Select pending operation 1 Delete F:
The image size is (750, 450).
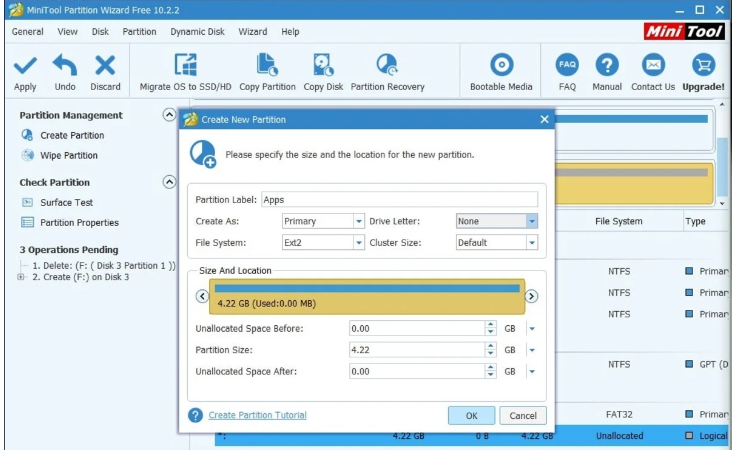click(x=104, y=265)
